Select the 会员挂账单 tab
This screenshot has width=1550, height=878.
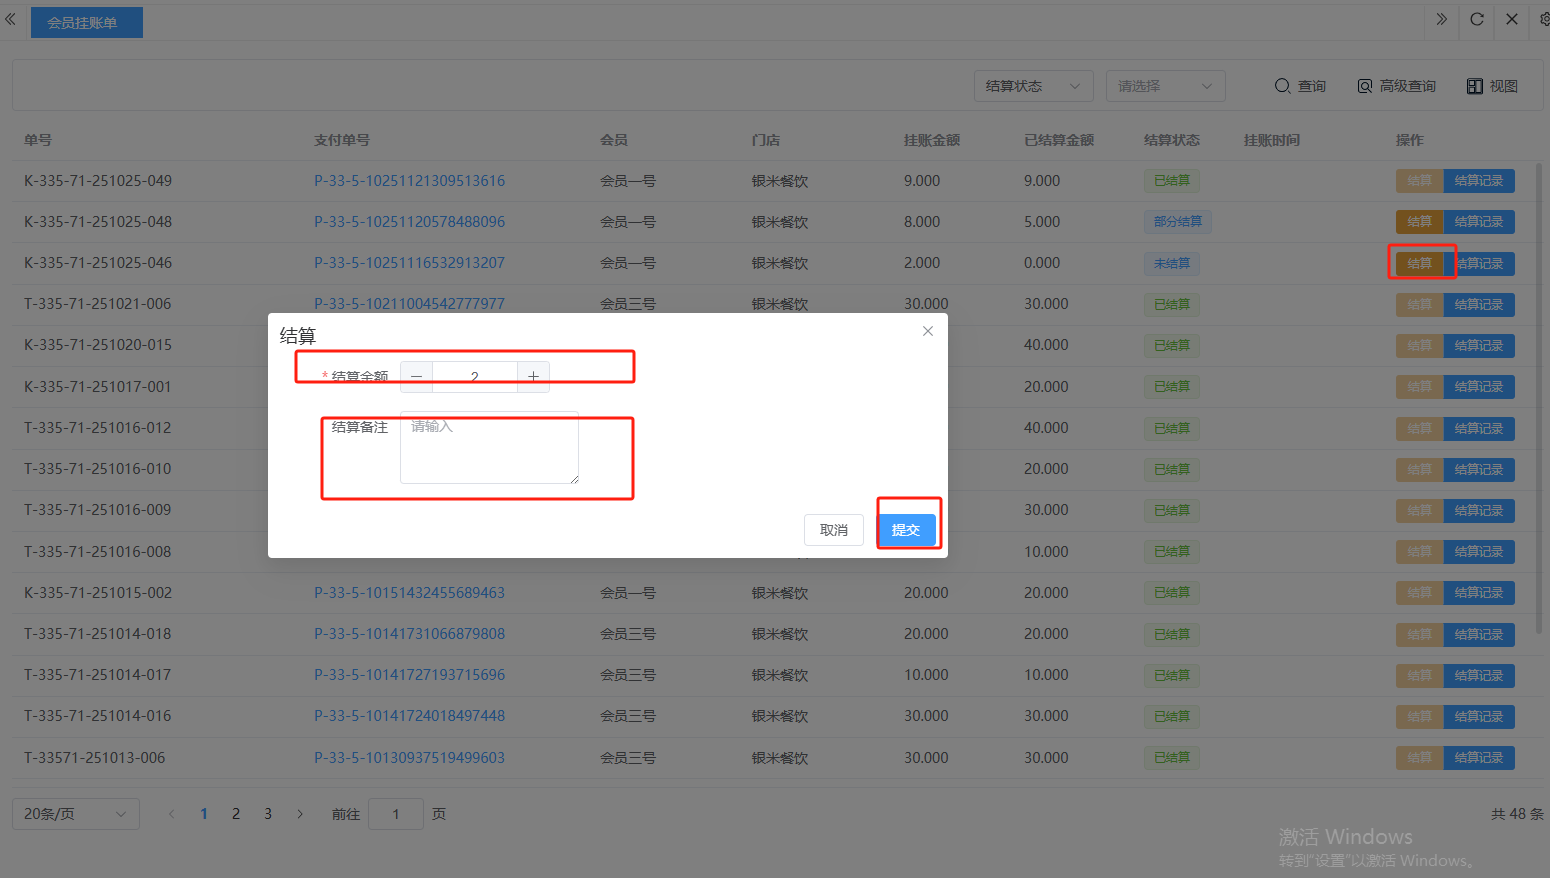pyautogui.click(x=86, y=22)
